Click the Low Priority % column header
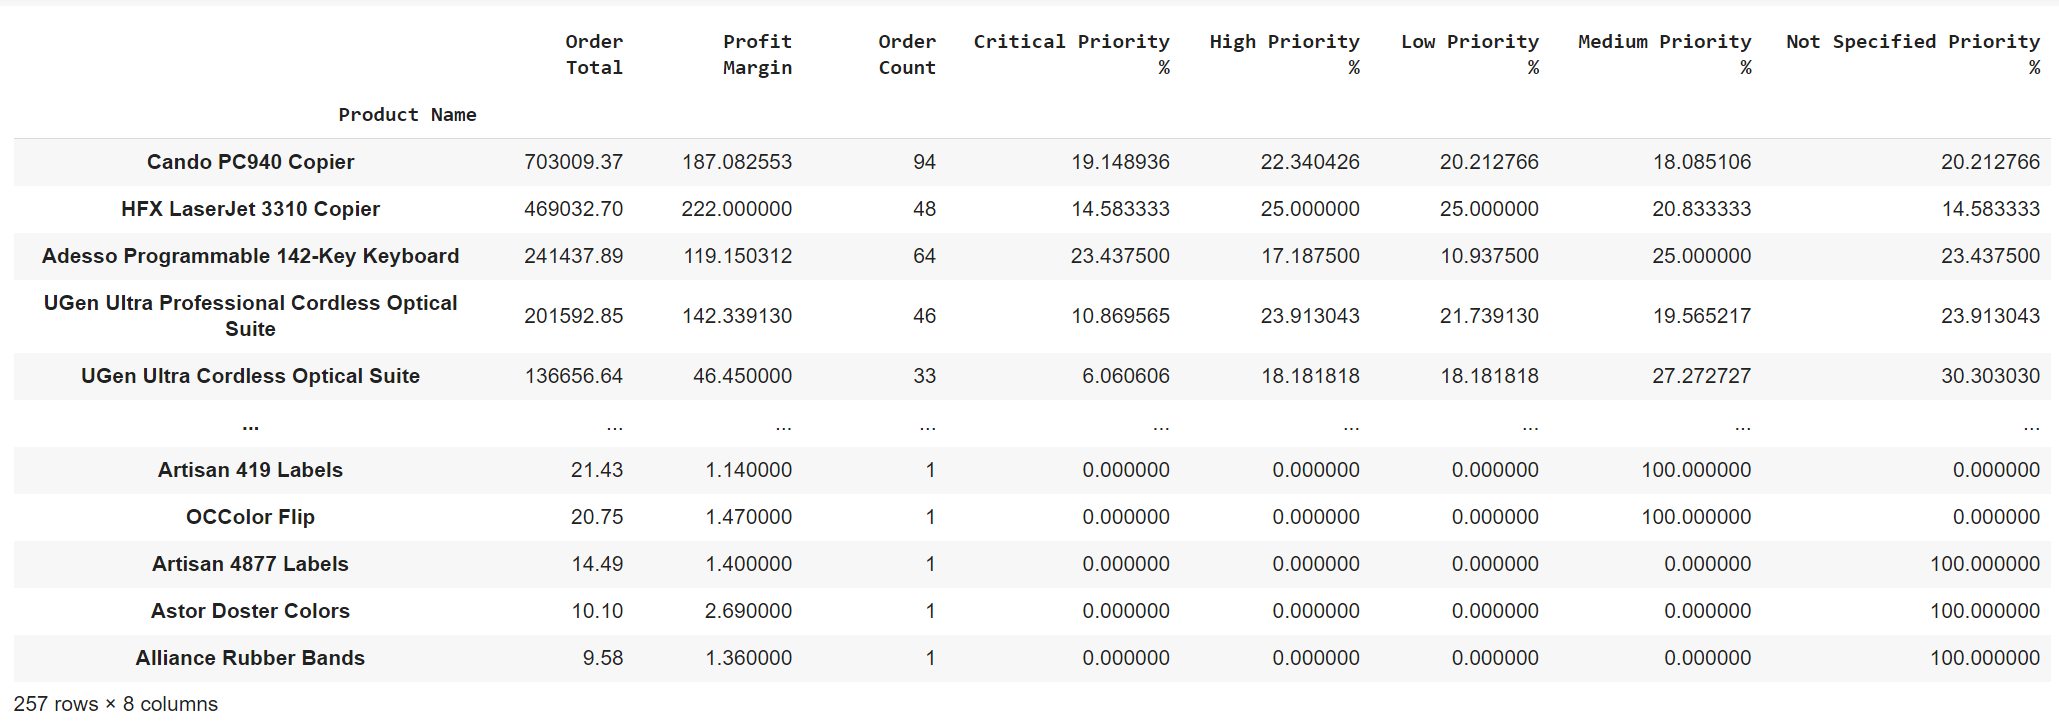 pos(1469,54)
